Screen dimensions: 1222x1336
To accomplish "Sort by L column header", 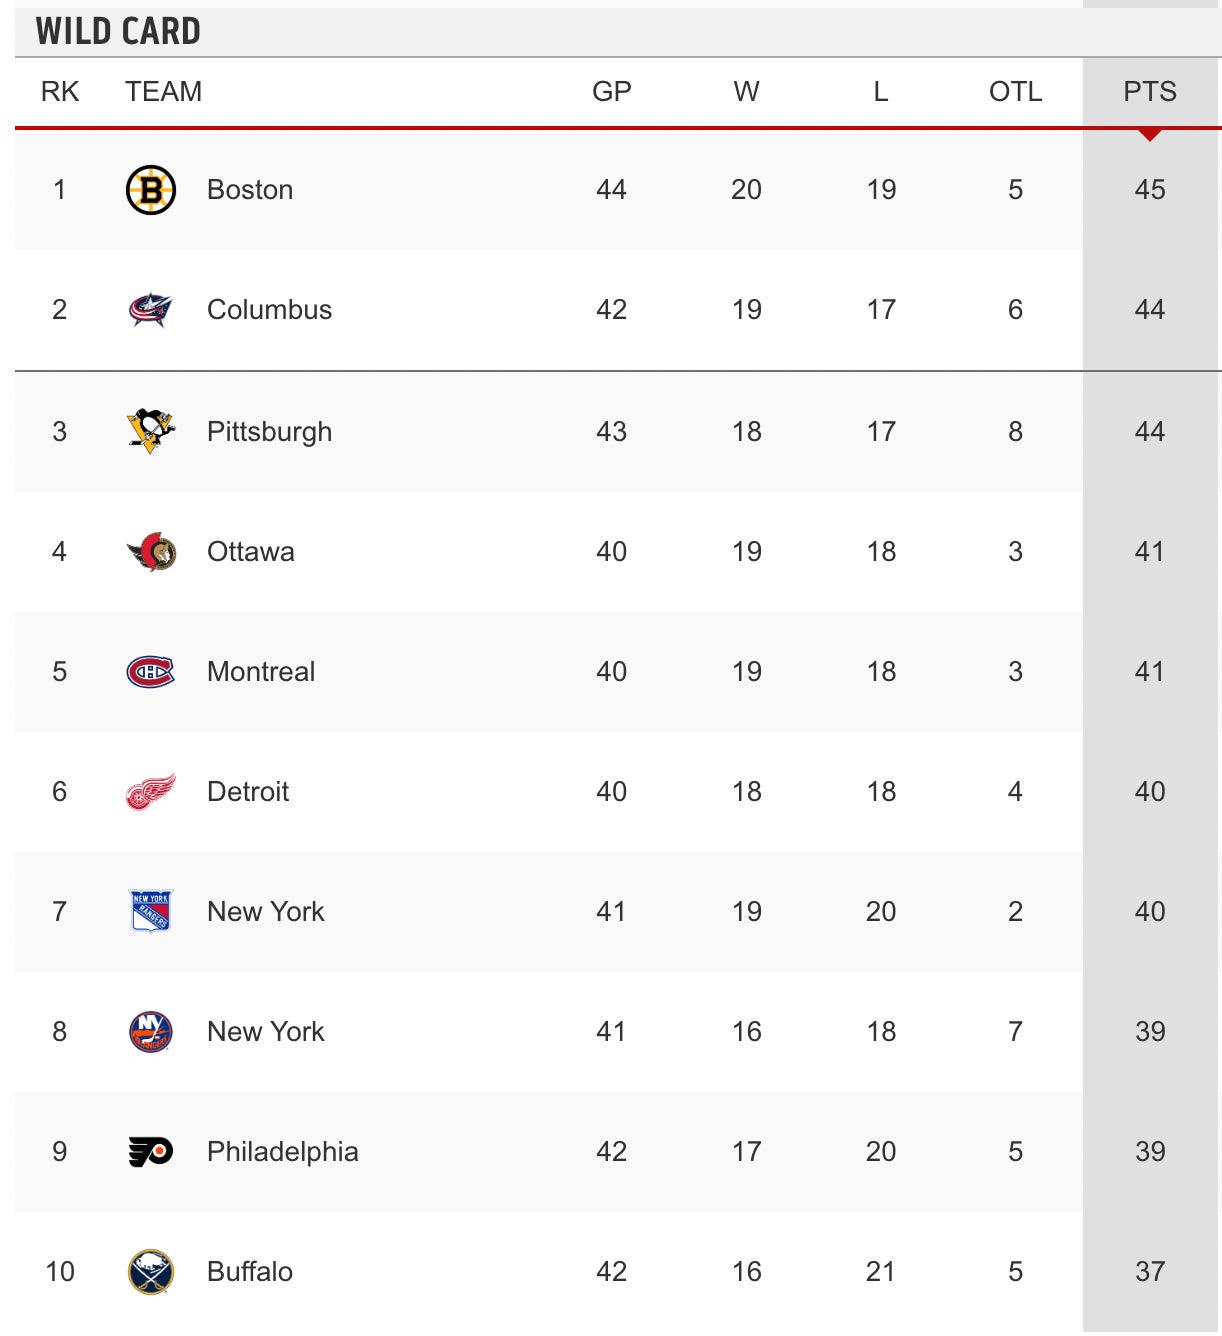I will [880, 92].
